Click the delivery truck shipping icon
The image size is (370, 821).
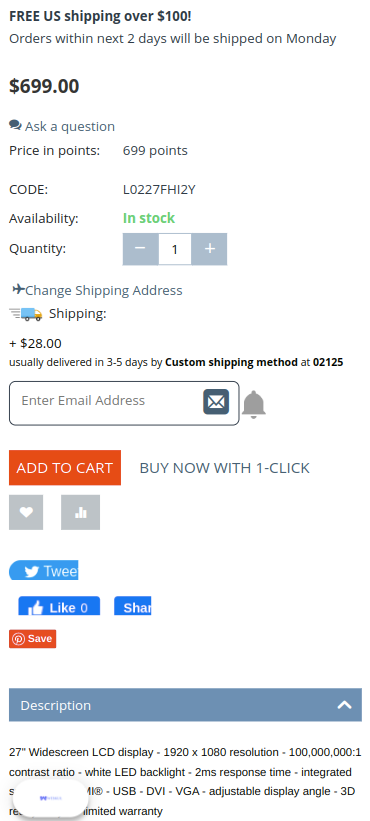26,314
